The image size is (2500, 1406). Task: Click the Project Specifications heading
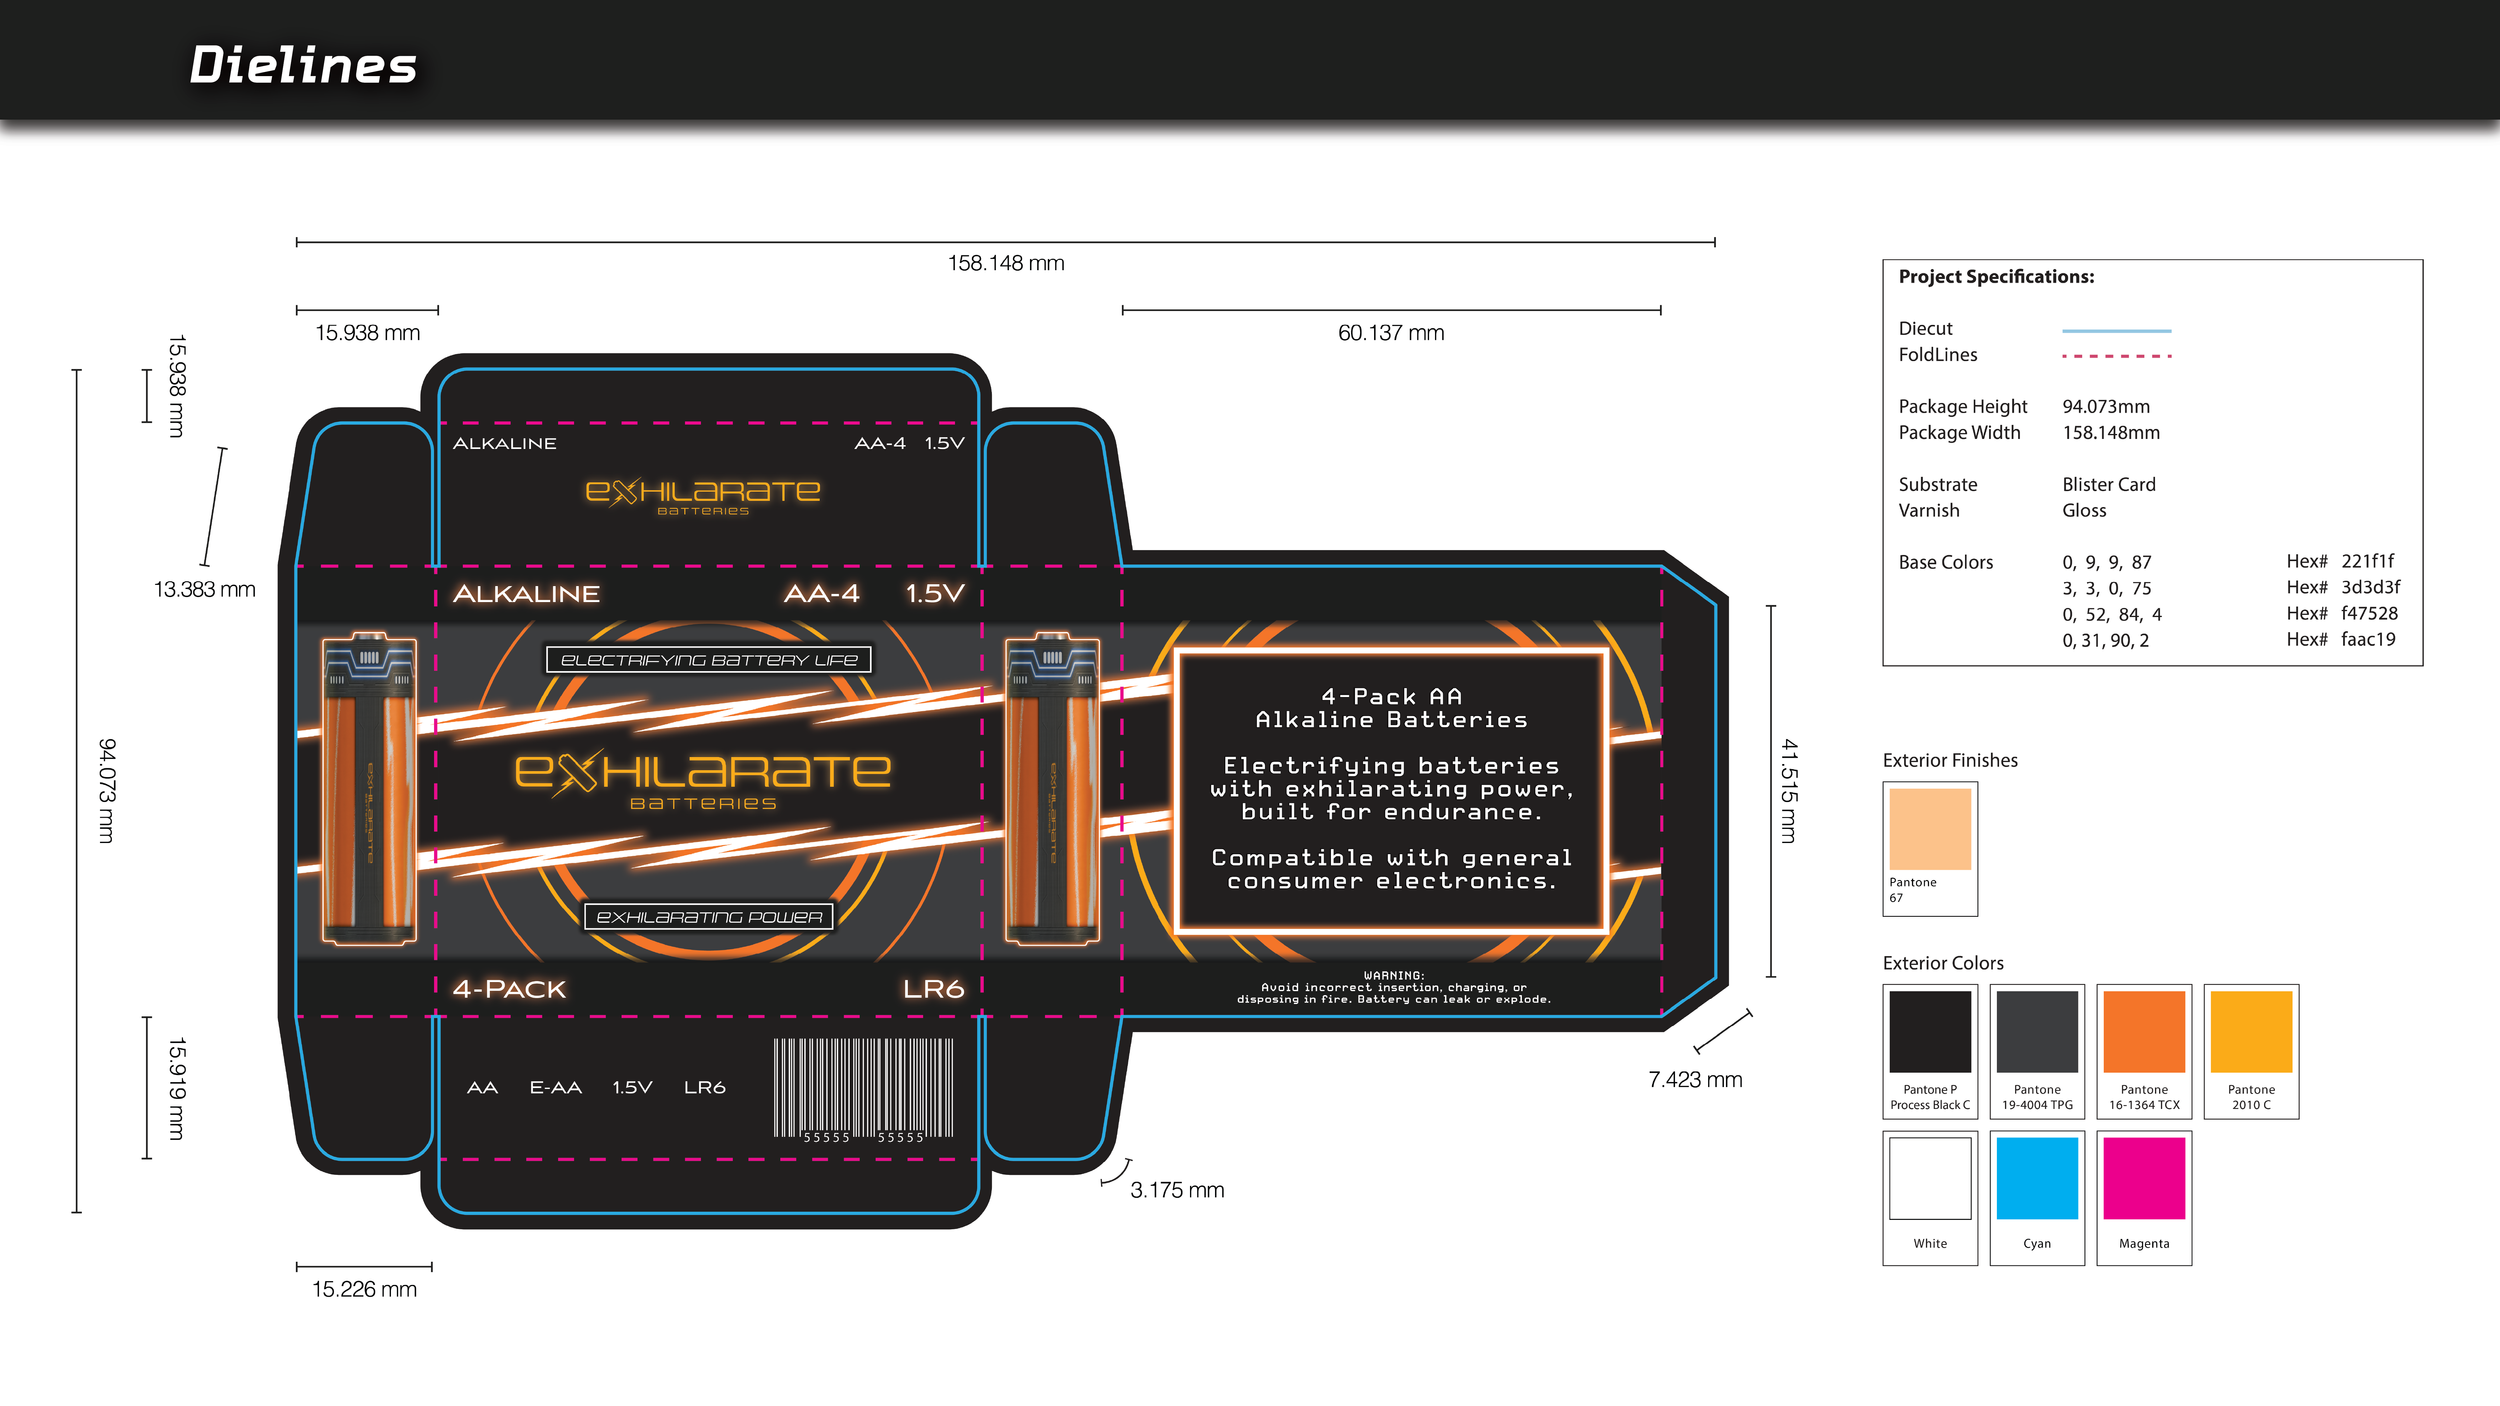click(1996, 277)
